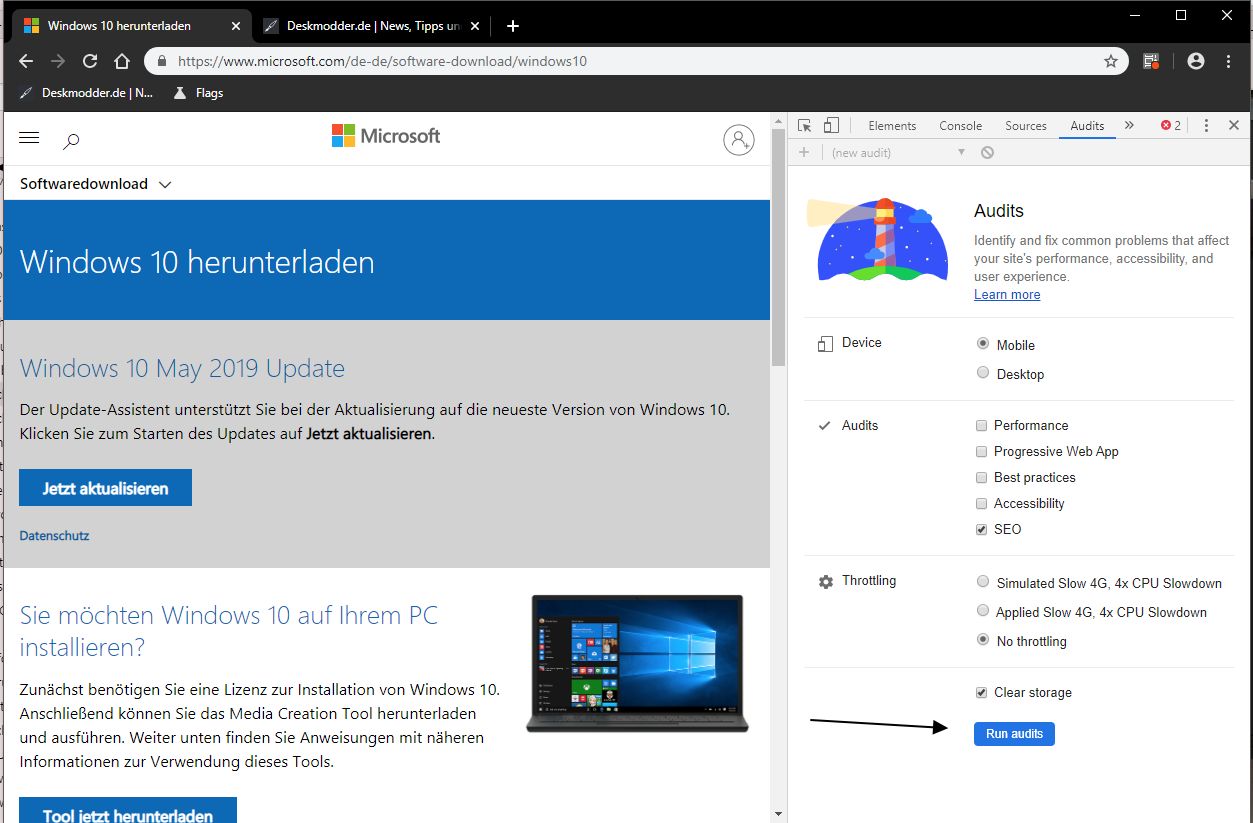Screen dimensions: 1253x823
Task: Click the Run audits button
Action: click(1014, 733)
